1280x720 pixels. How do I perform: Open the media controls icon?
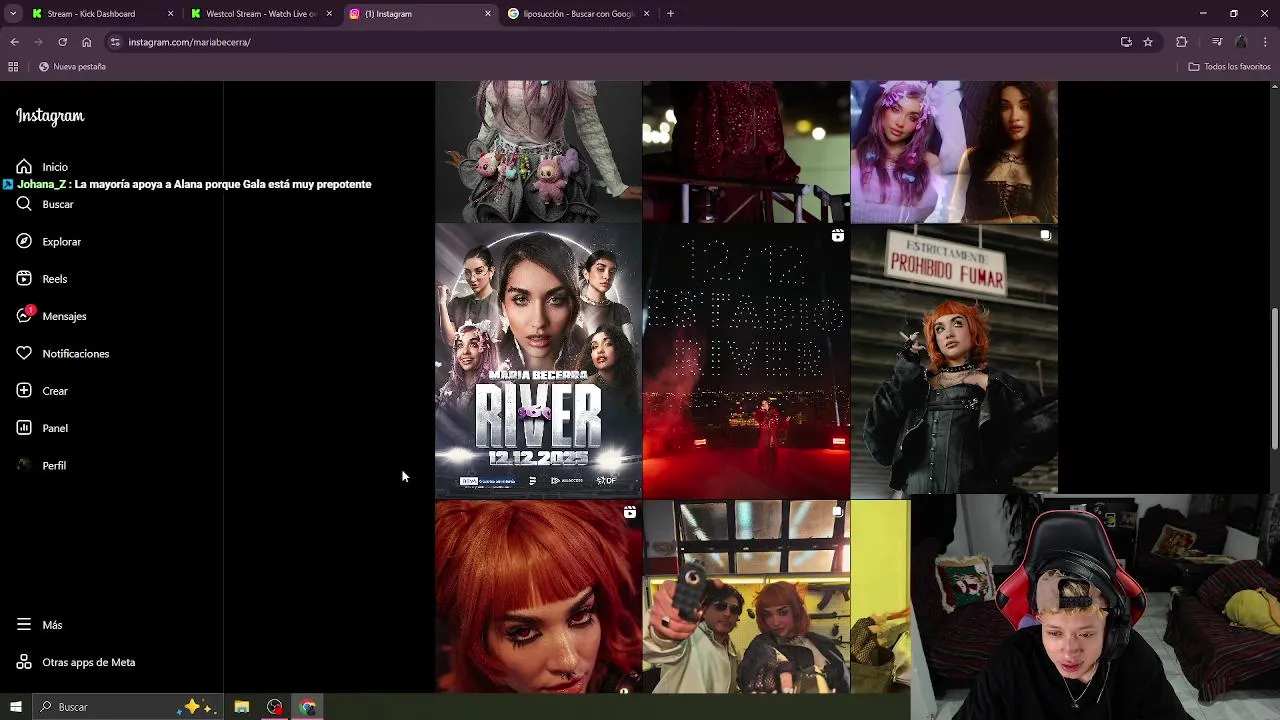click(1217, 42)
